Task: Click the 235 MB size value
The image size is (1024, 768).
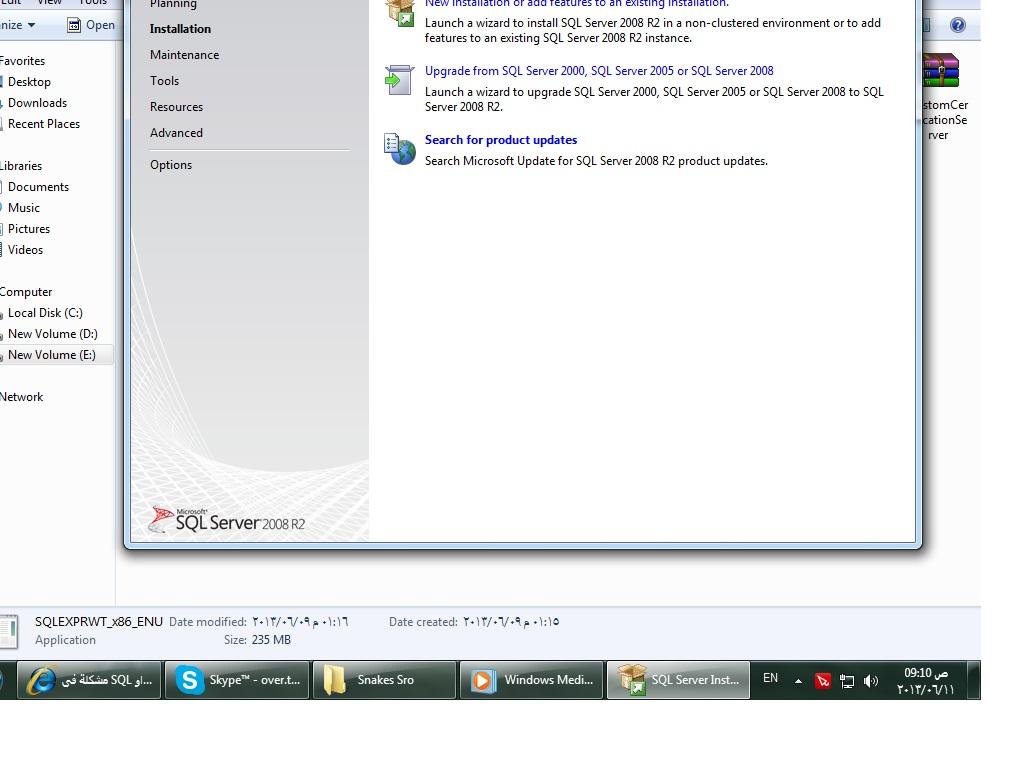Action: click(271, 640)
